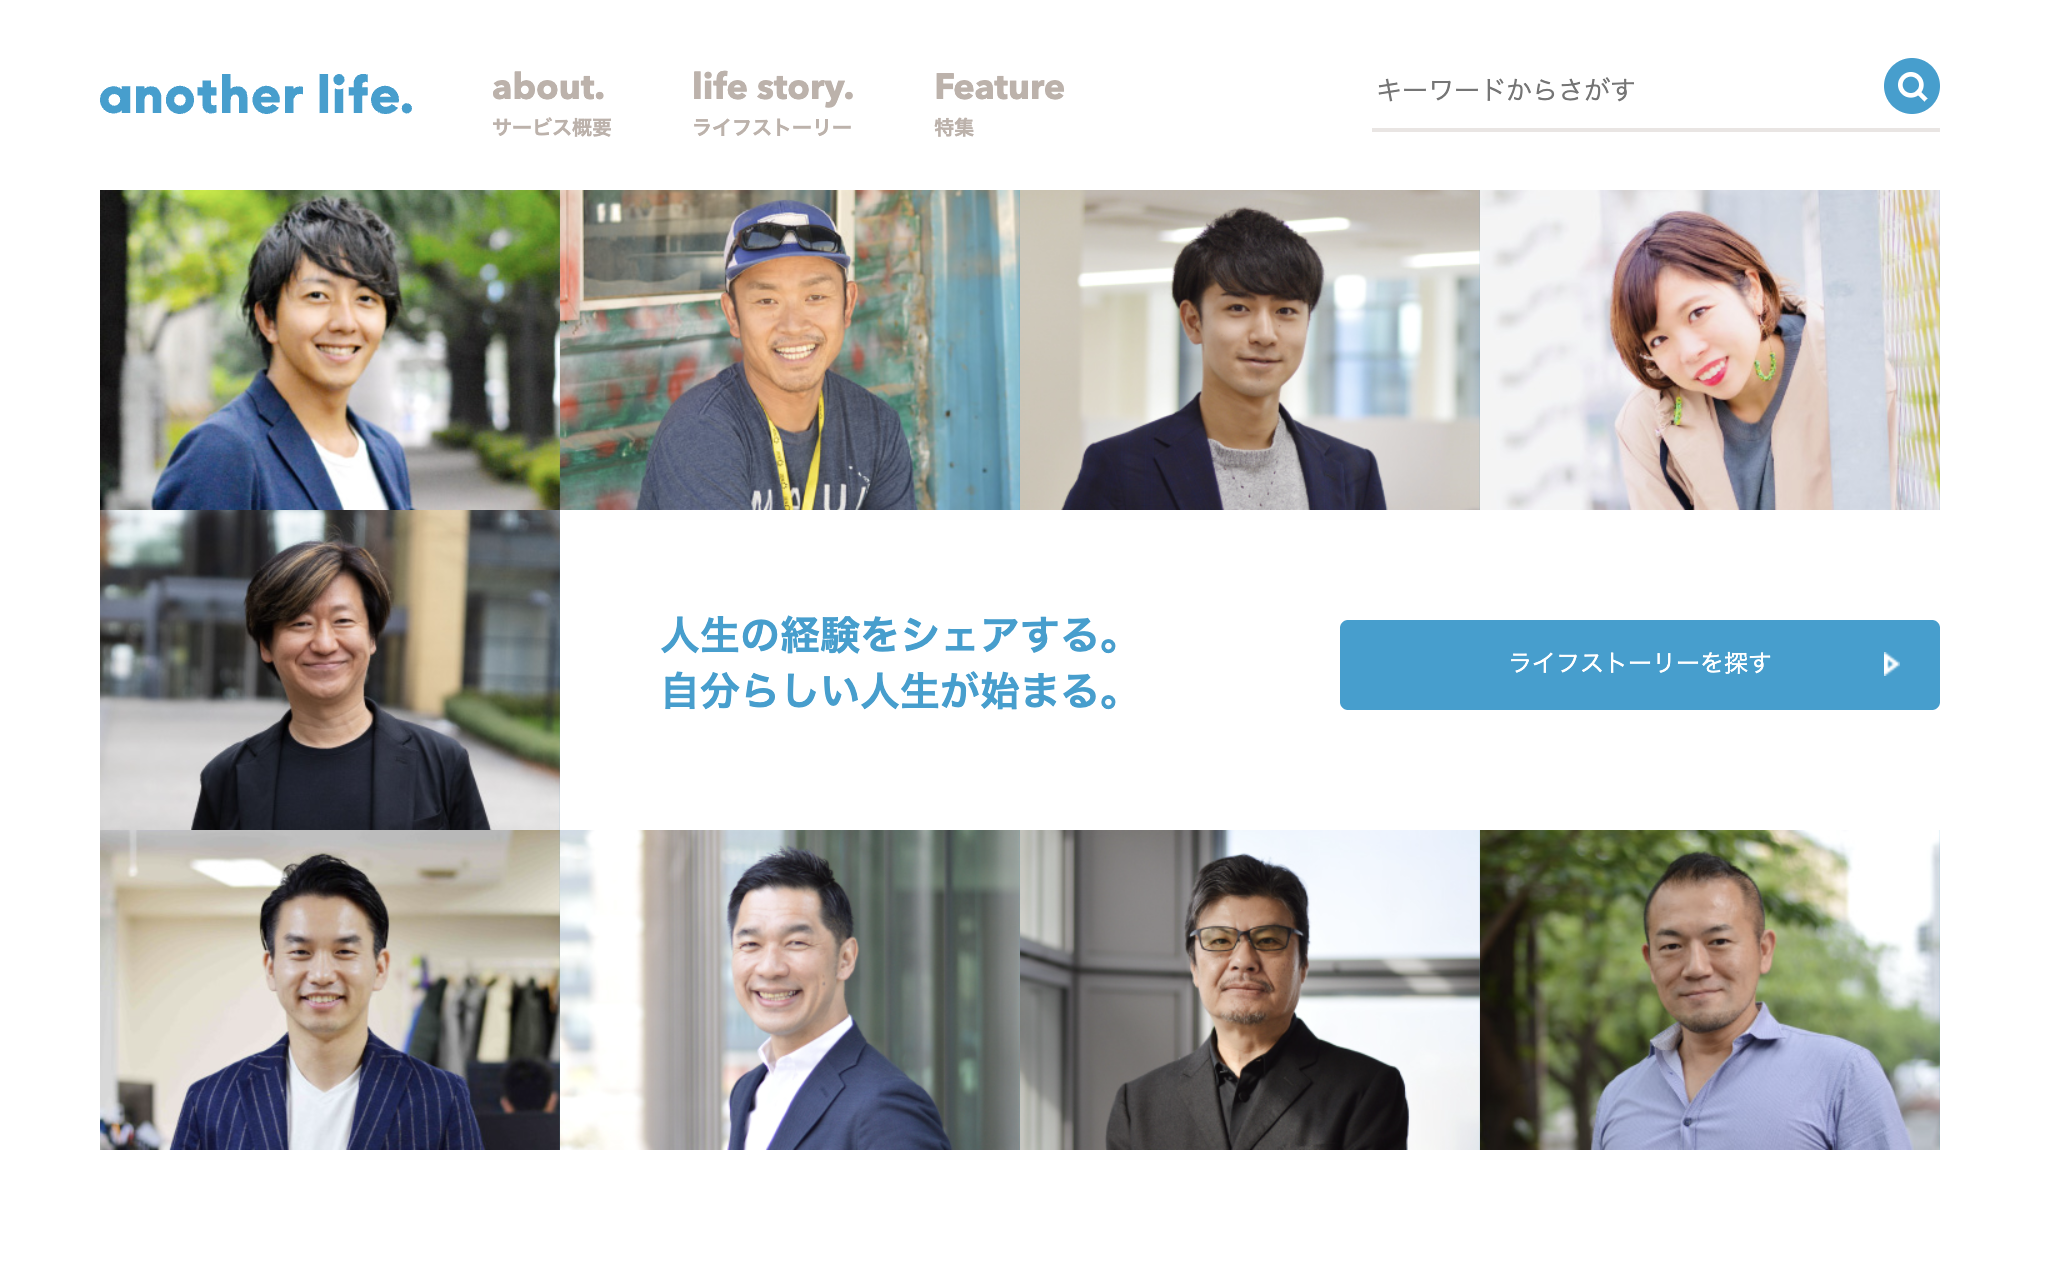Image resolution: width=2052 pixels, height=1270 pixels.
Task: Select man in black jacket and T-shirt
Action: coord(330,670)
